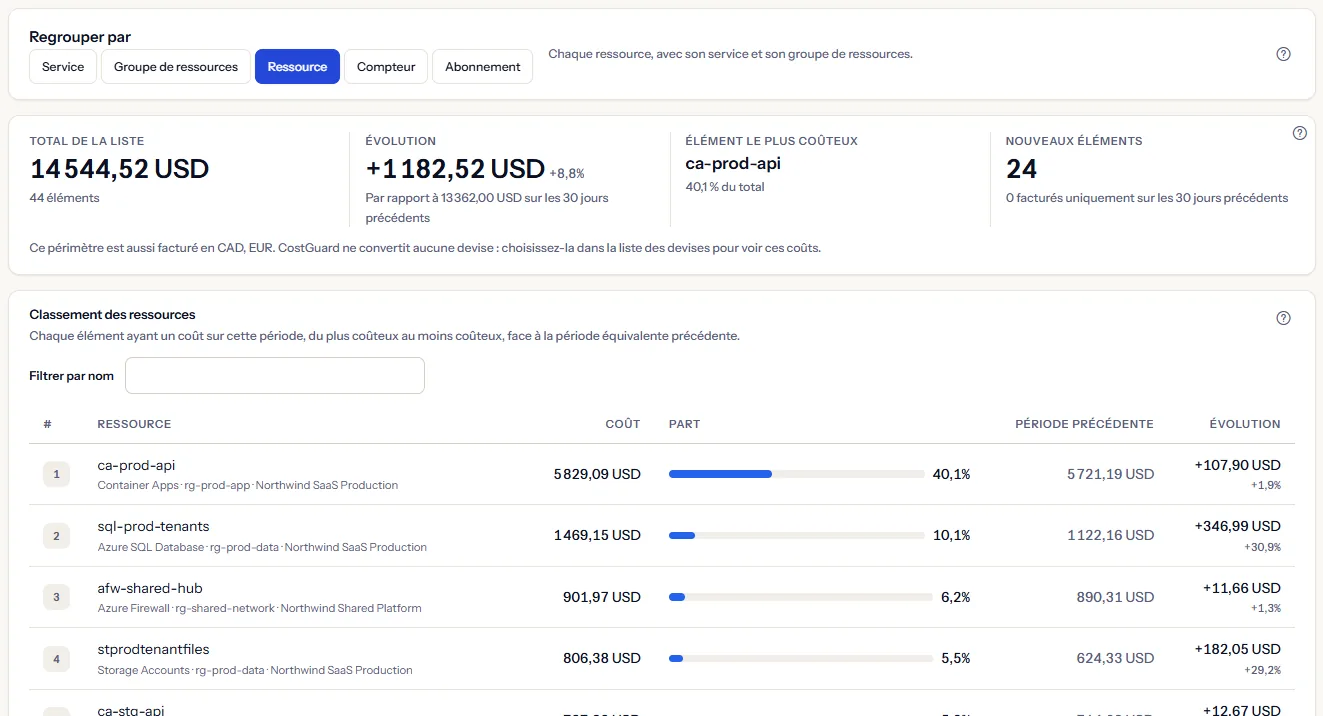
Task: Click the PART column header
Action: click(684, 424)
